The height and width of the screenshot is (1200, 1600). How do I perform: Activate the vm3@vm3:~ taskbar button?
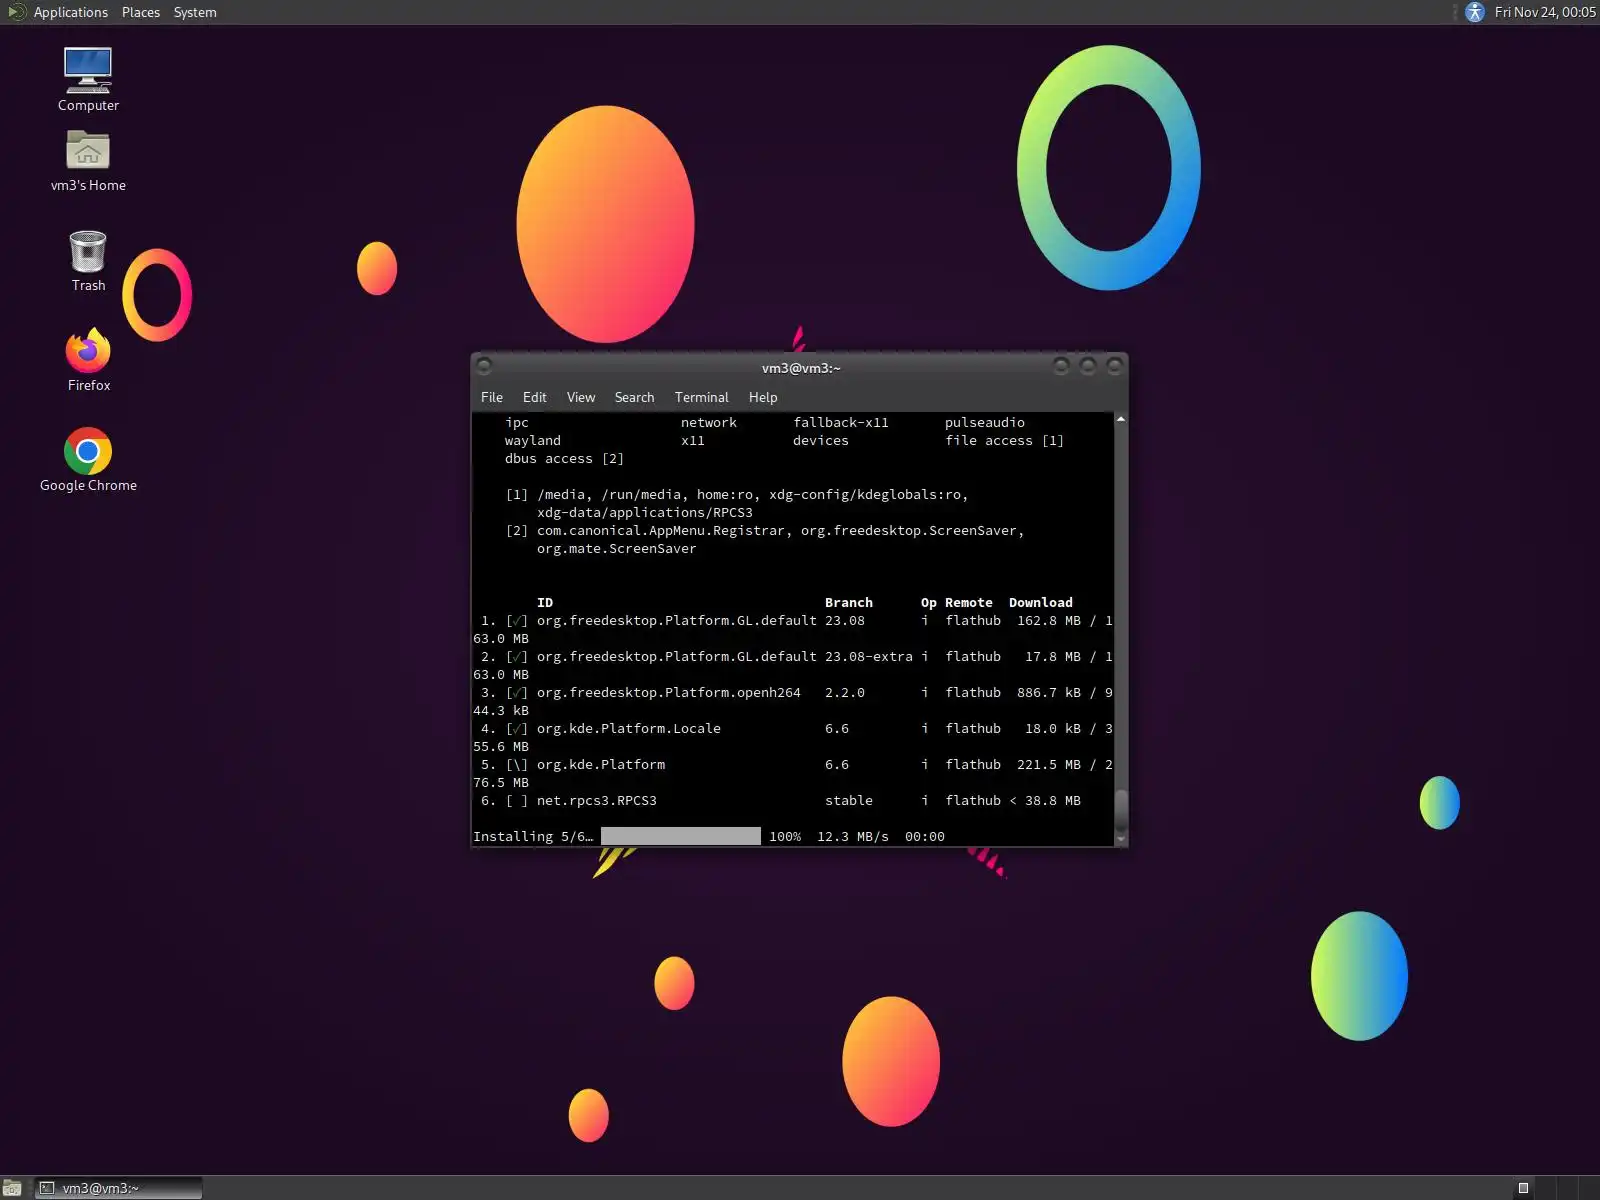tap(119, 1188)
